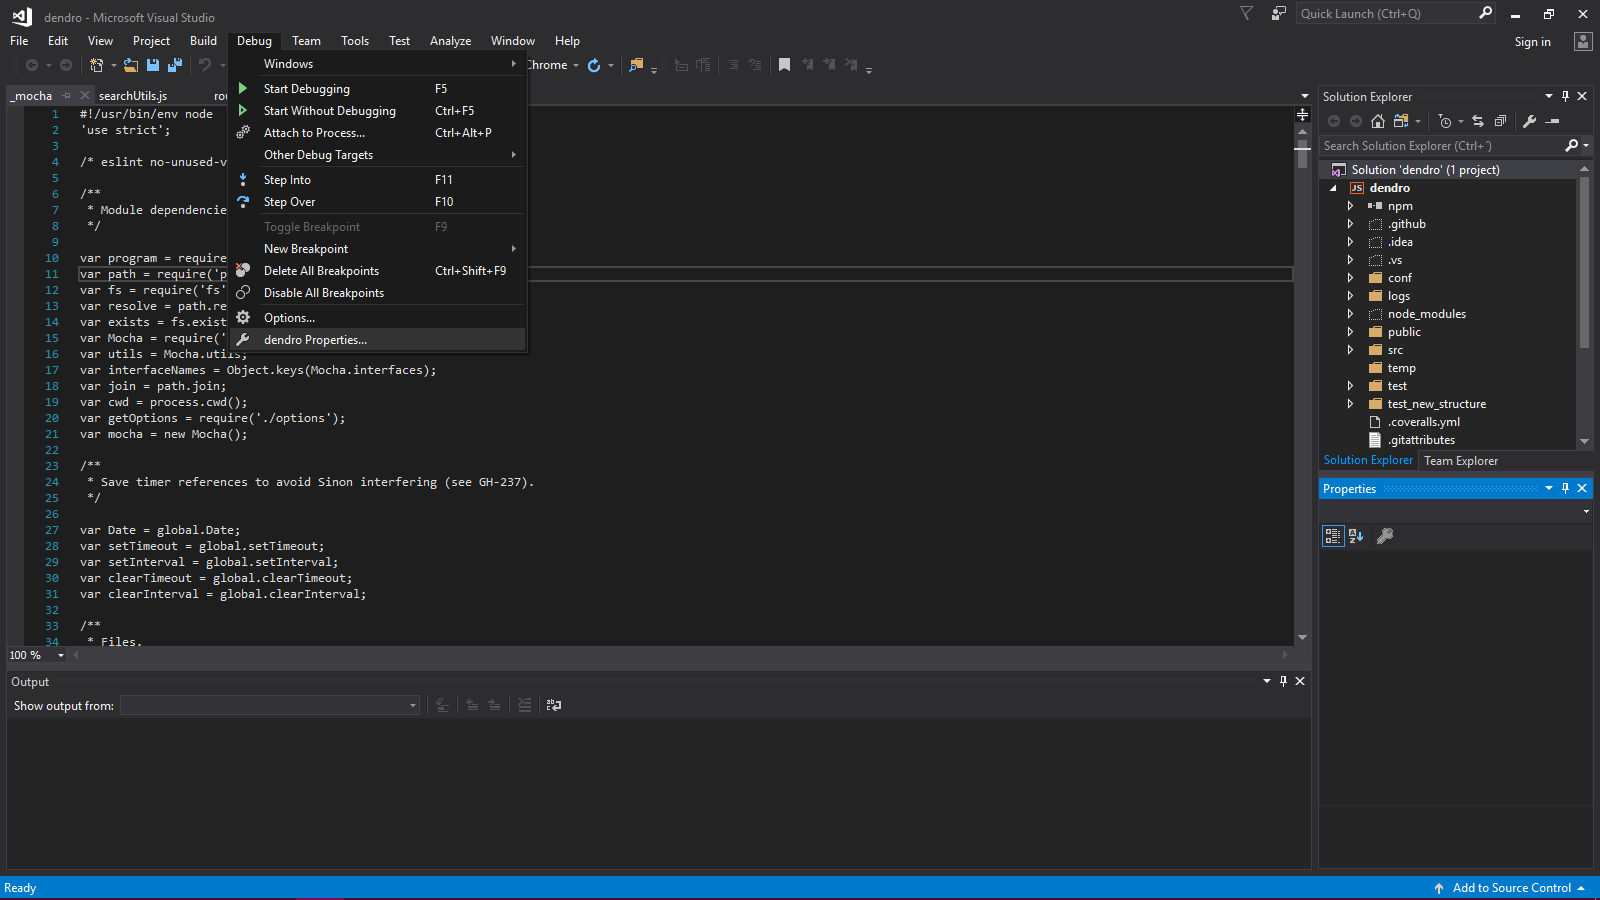Viewport: 1600px width, 900px height.
Task: Pin the _mocha editor tab
Action: 67,96
